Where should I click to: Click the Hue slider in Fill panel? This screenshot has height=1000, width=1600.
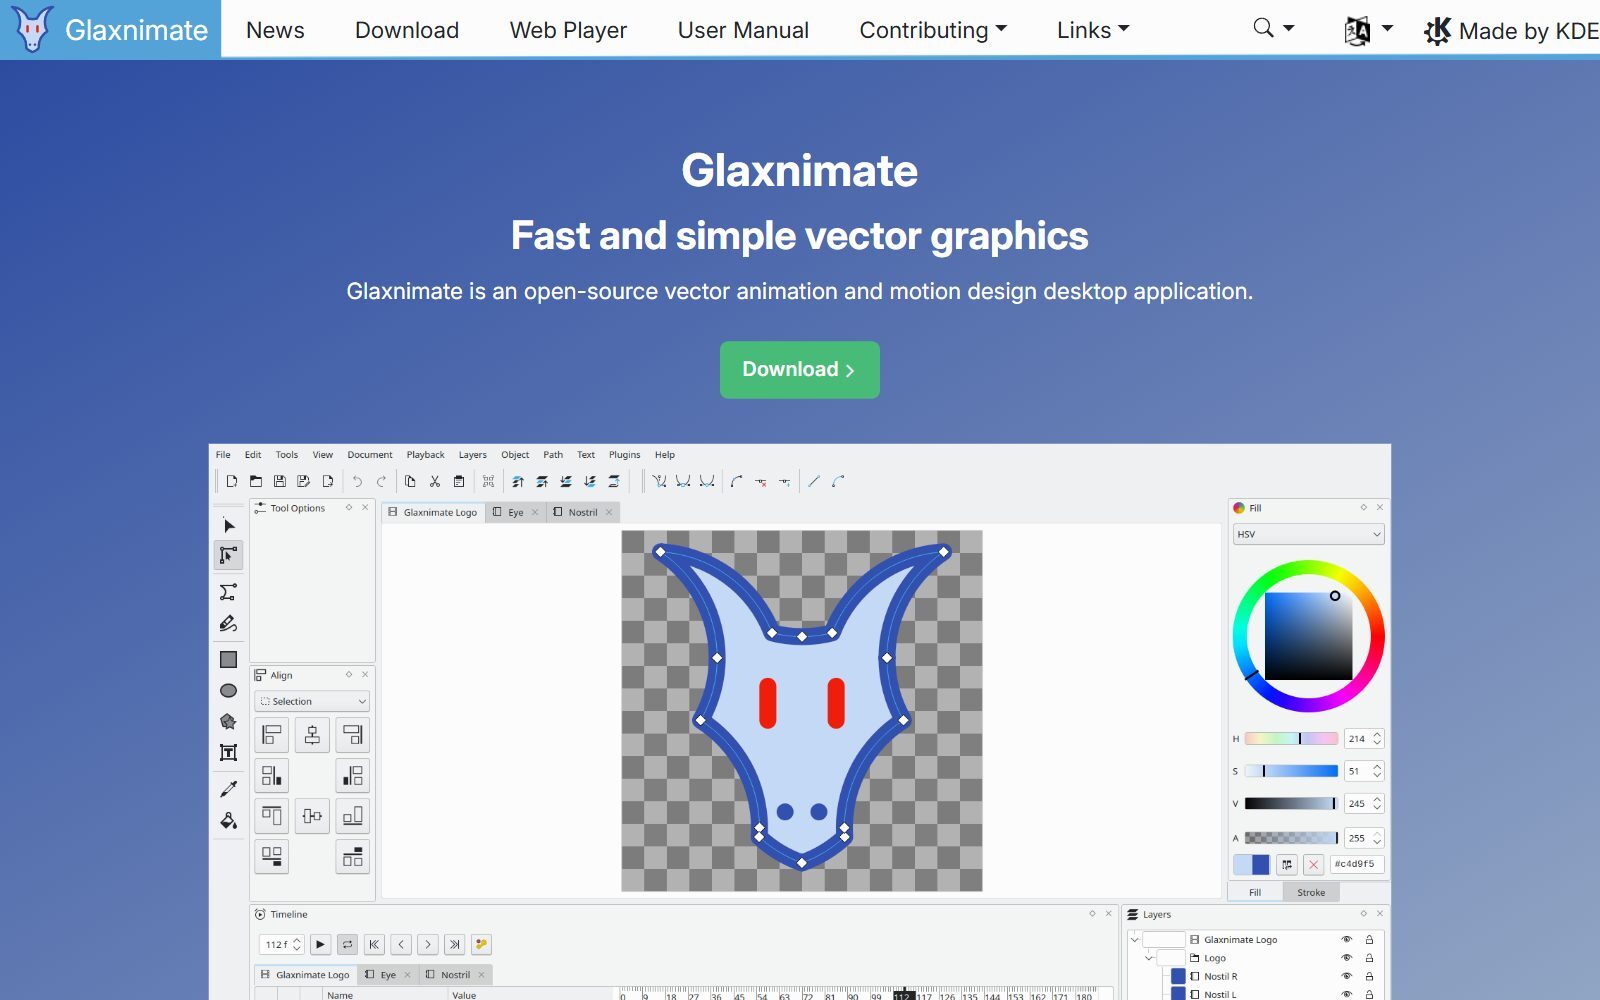pos(1291,739)
